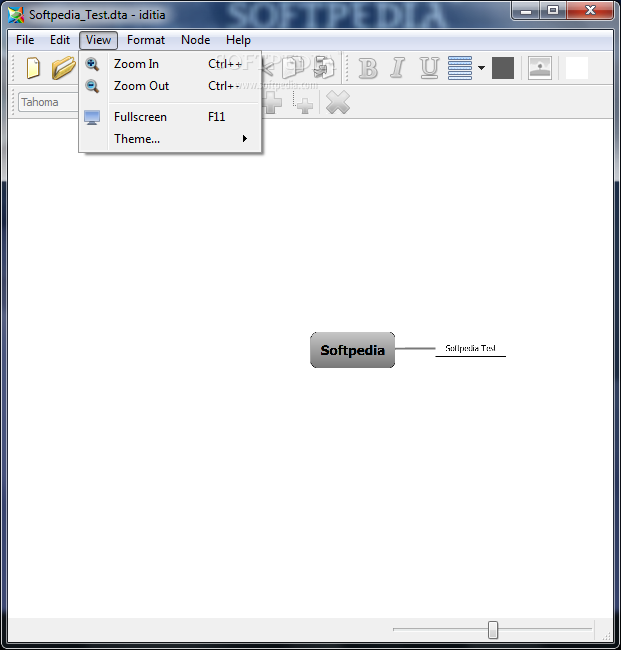Screen dimensions: 621x650
Task: Close the iditia window
Action: [x=590, y=11]
